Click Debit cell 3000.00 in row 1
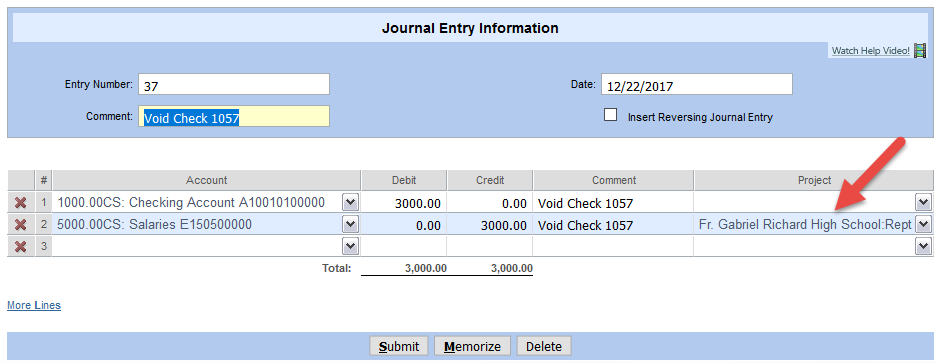938x363 pixels. (404, 203)
